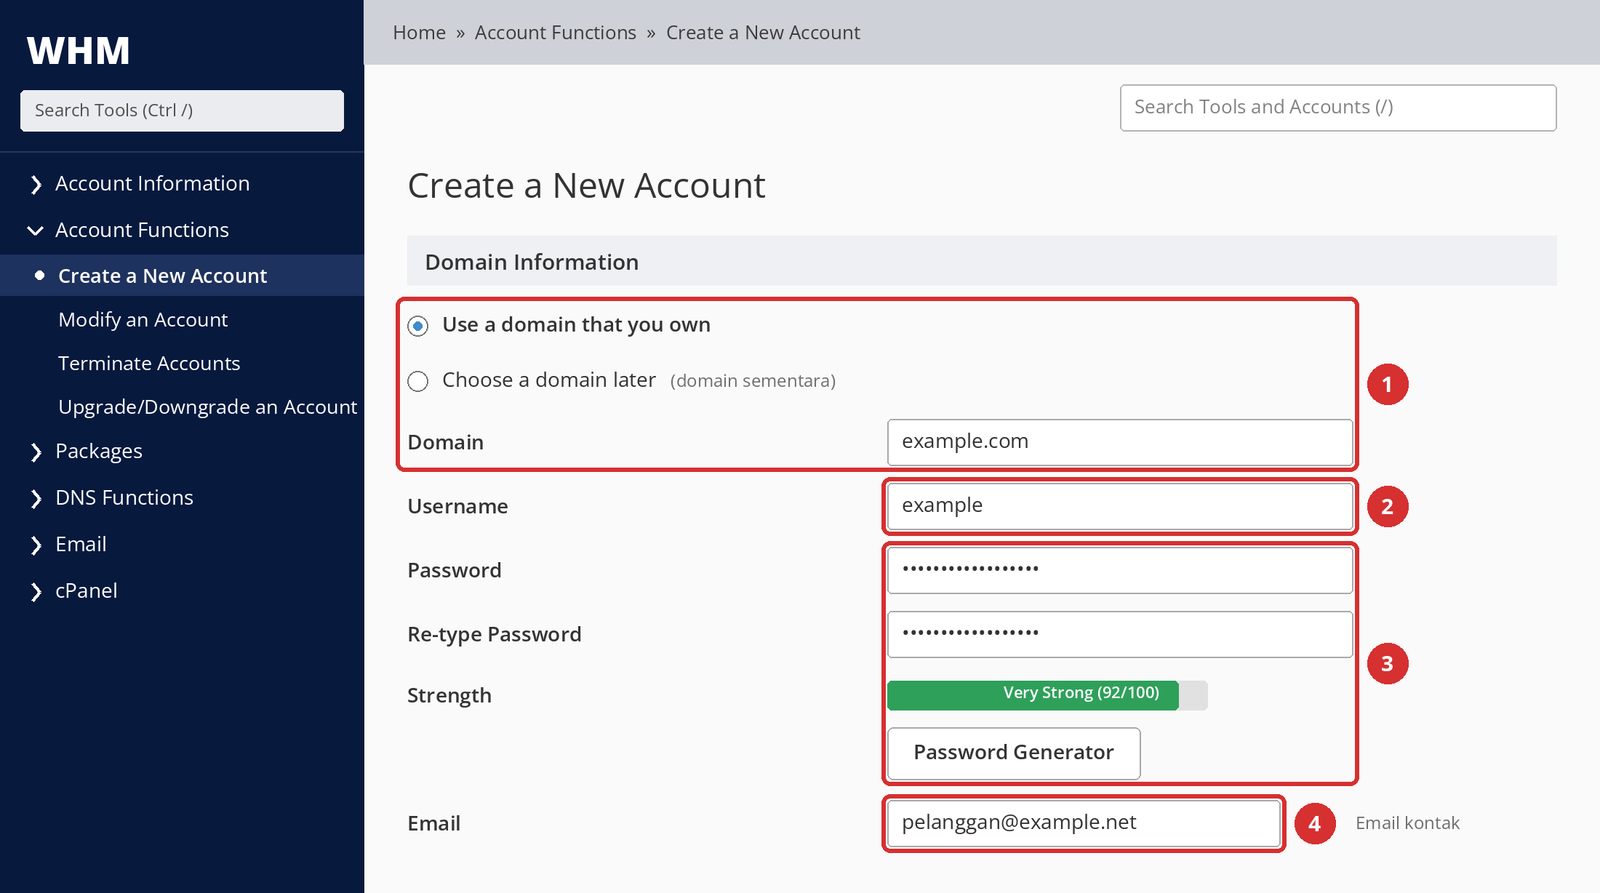
Task: Click the Packages sidebar label
Action: tap(99, 452)
